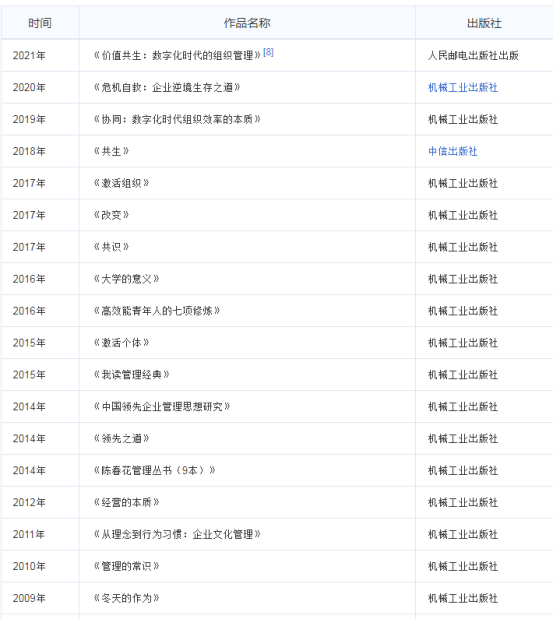Click 机械工业出版社 in the 《改变》 row
Image resolution: width=554 pixels, height=620 pixels.
(x=463, y=215)
